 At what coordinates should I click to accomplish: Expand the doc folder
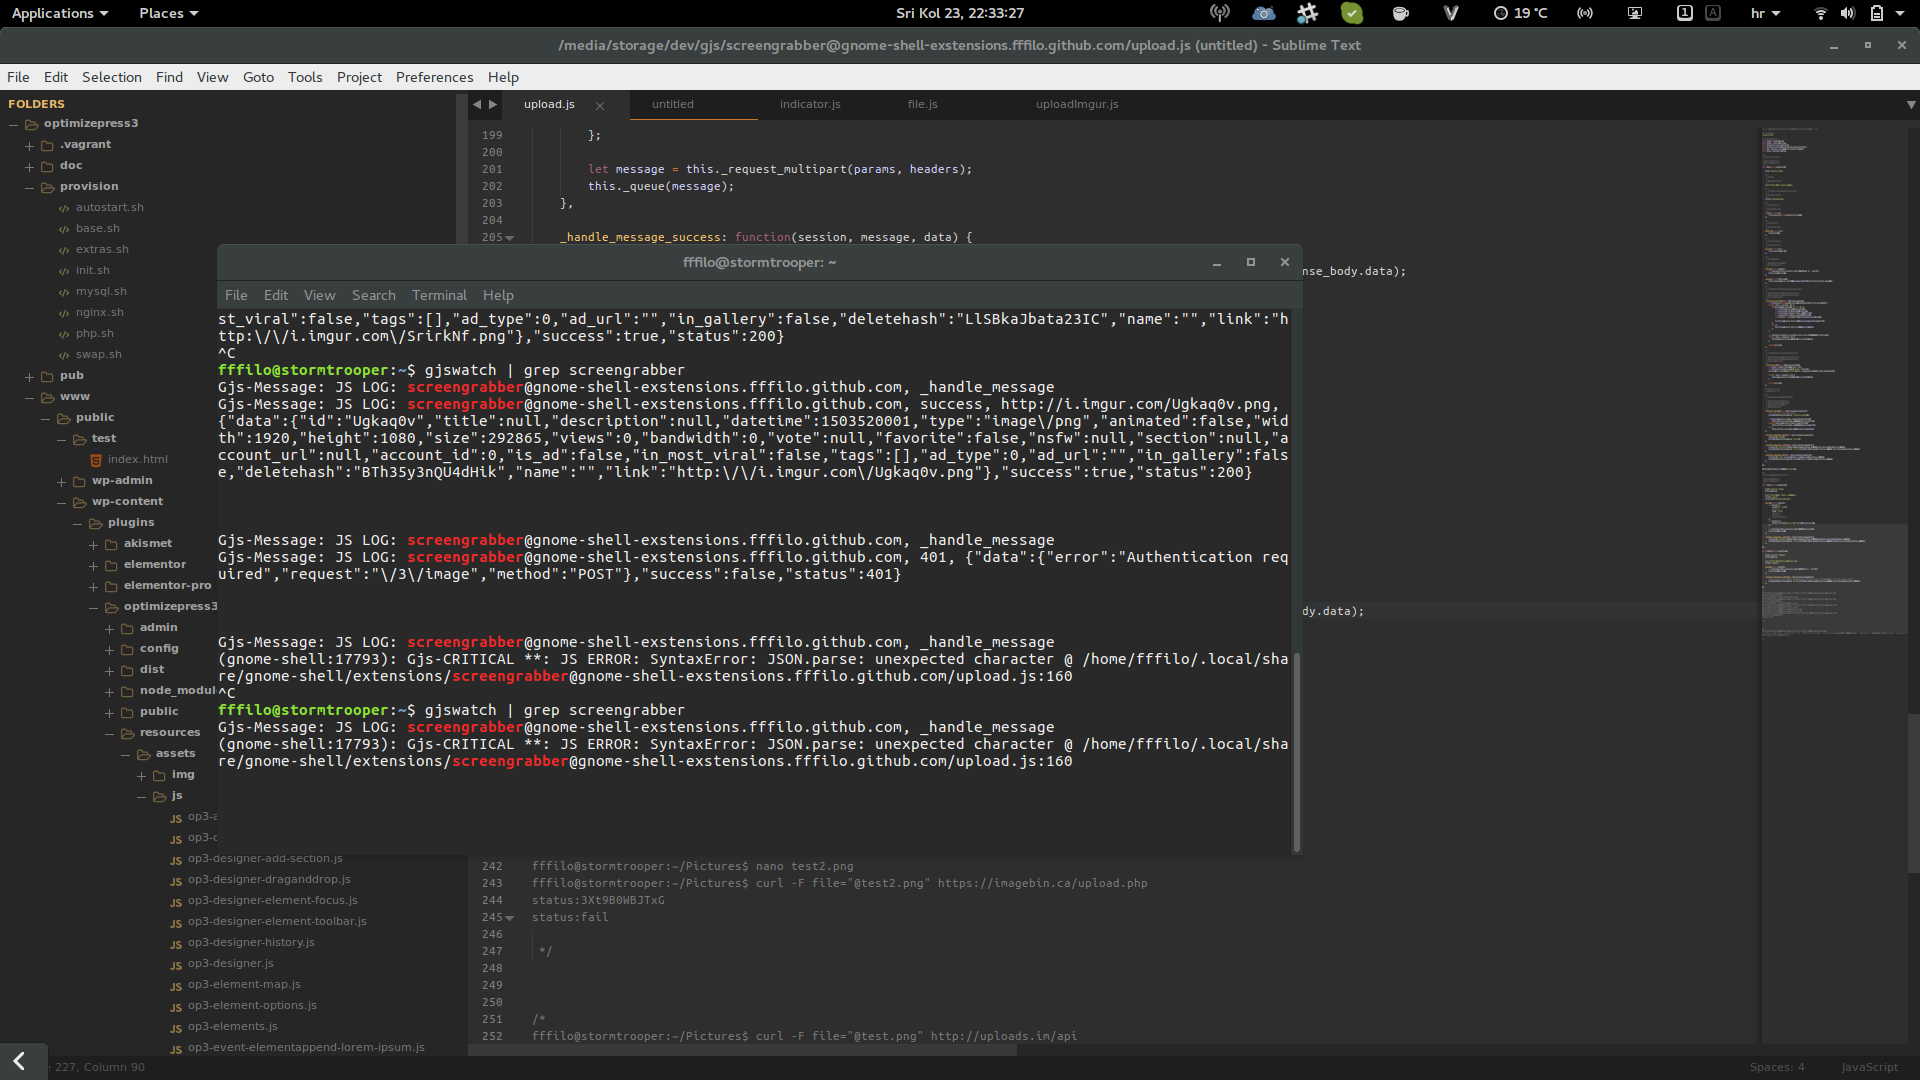pos(30,166)
